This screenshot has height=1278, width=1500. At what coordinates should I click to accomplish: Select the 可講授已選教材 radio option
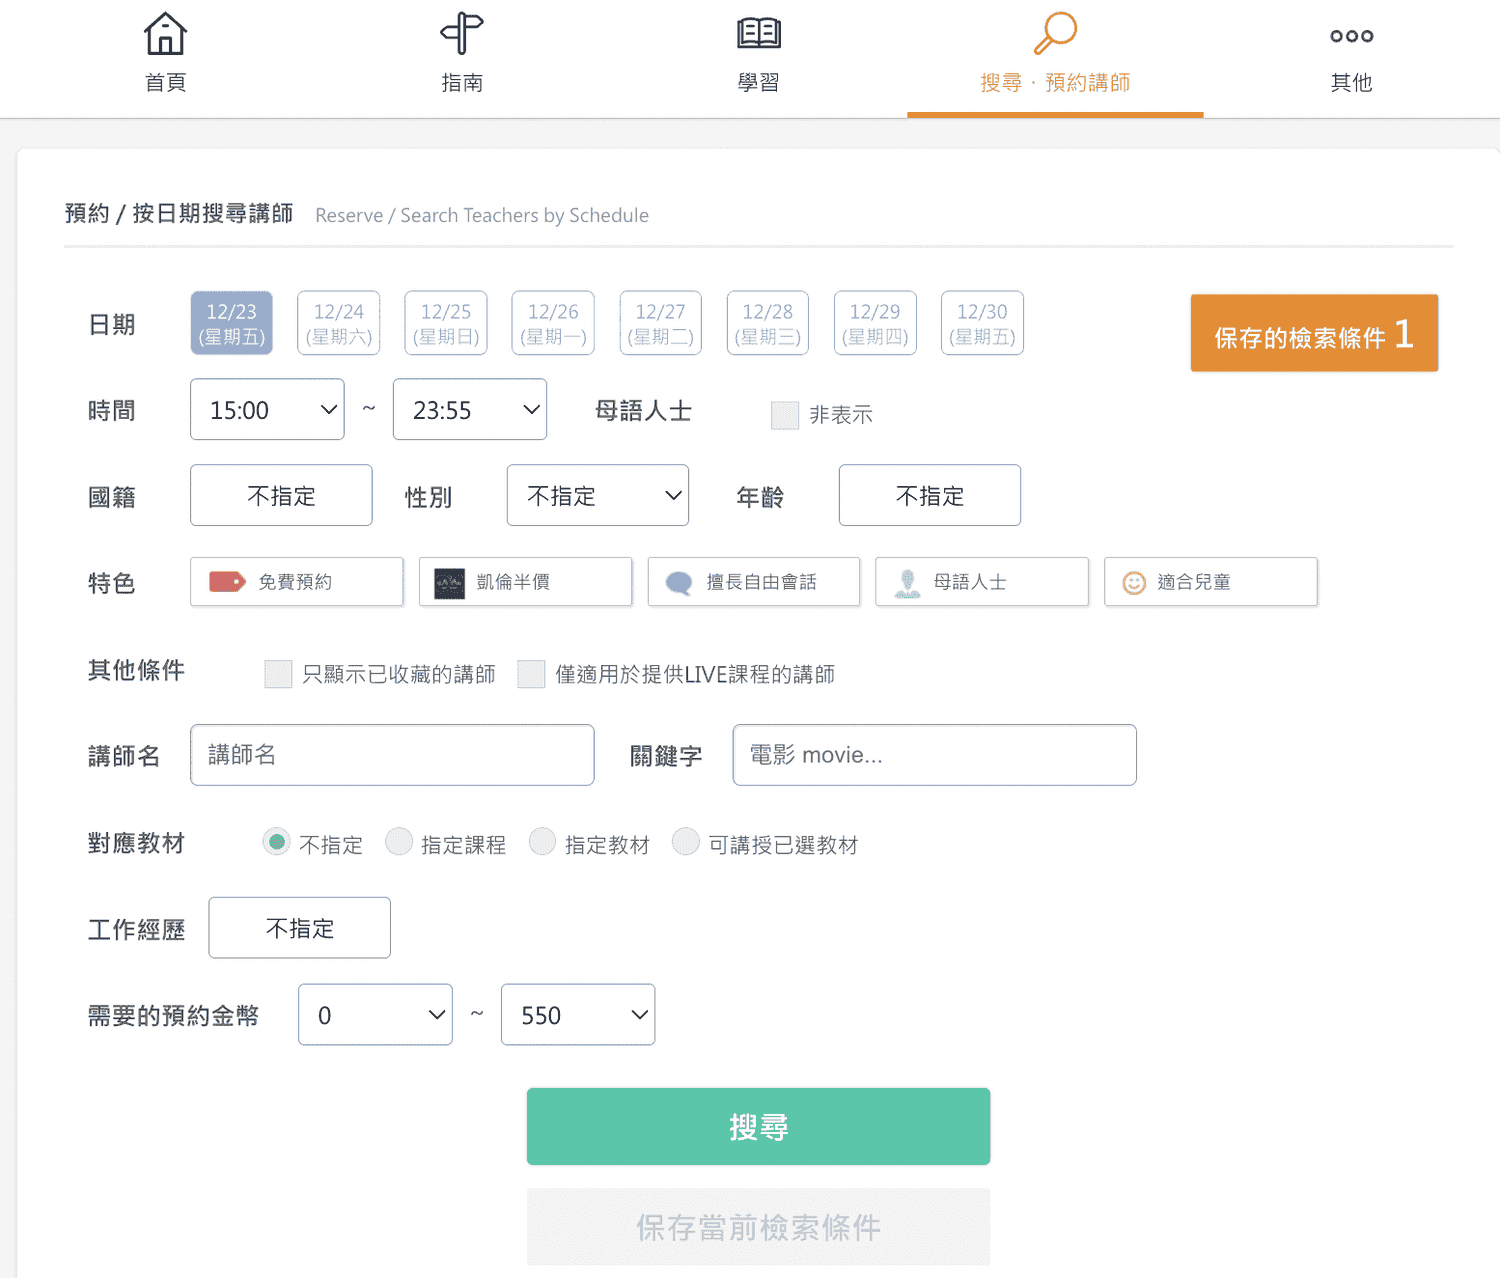686,842
